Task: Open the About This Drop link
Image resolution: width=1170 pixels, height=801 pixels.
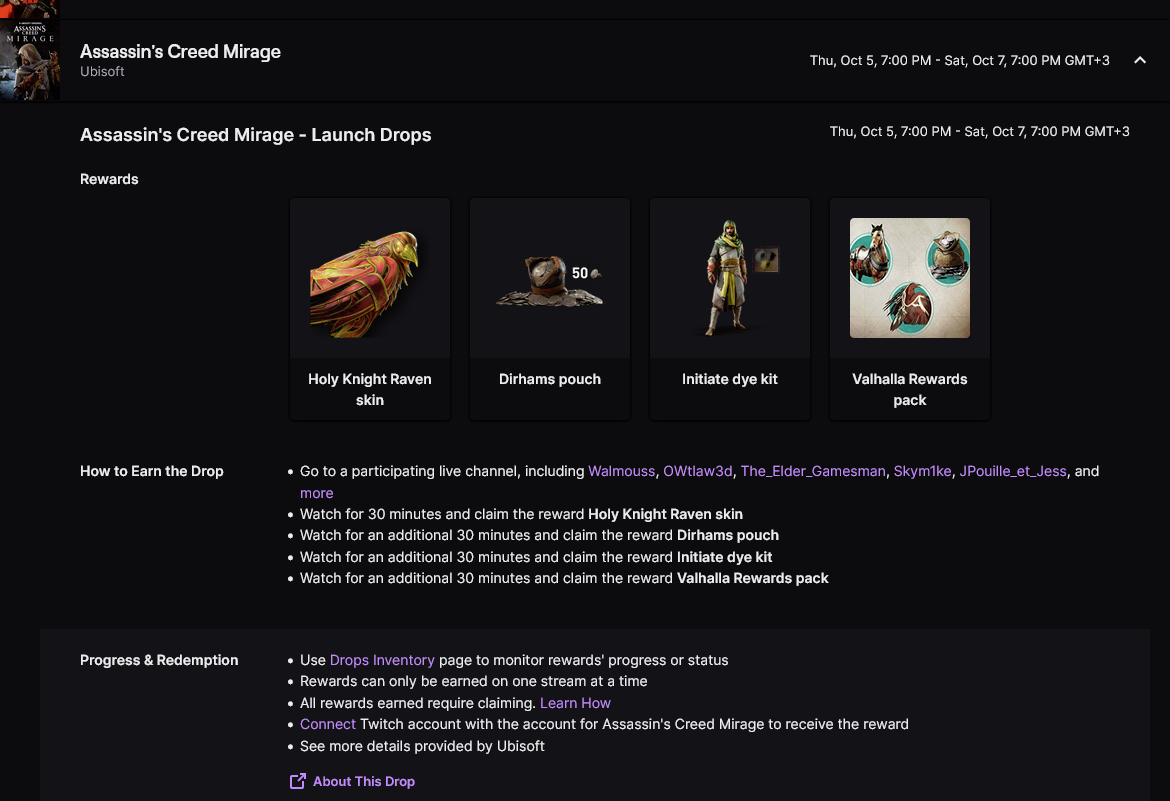Action: (x=363, y=781)
